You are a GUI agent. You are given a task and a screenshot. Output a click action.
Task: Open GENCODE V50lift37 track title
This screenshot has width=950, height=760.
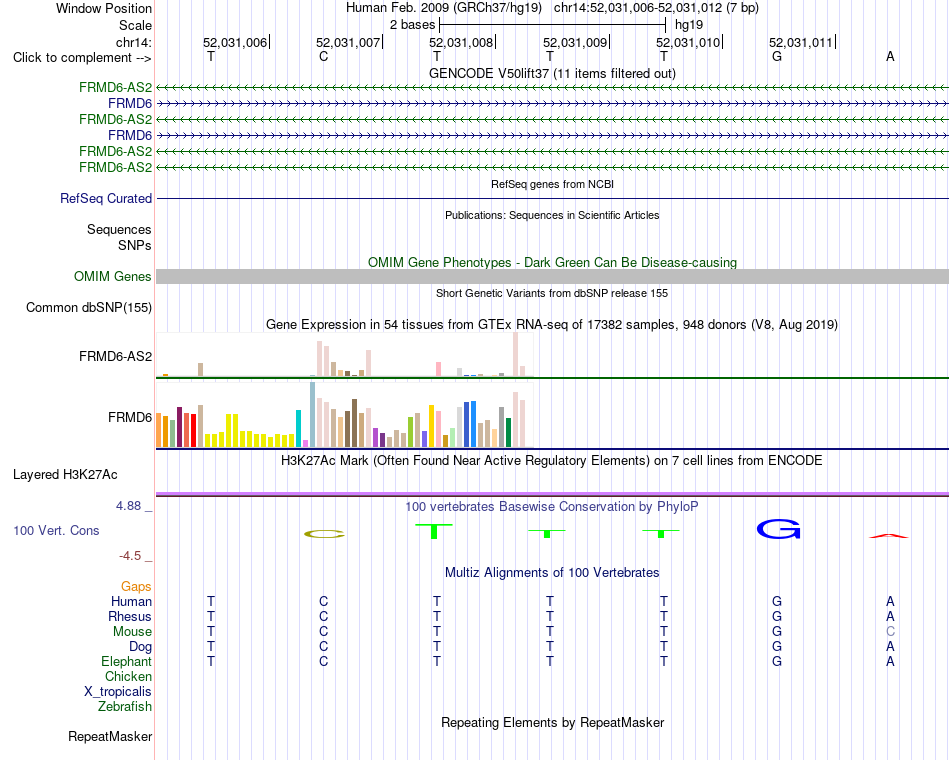(x=552, y=73)
